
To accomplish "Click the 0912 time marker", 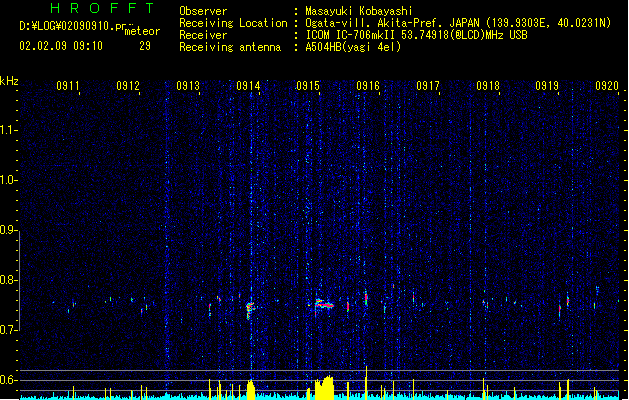I will point(128,86).
